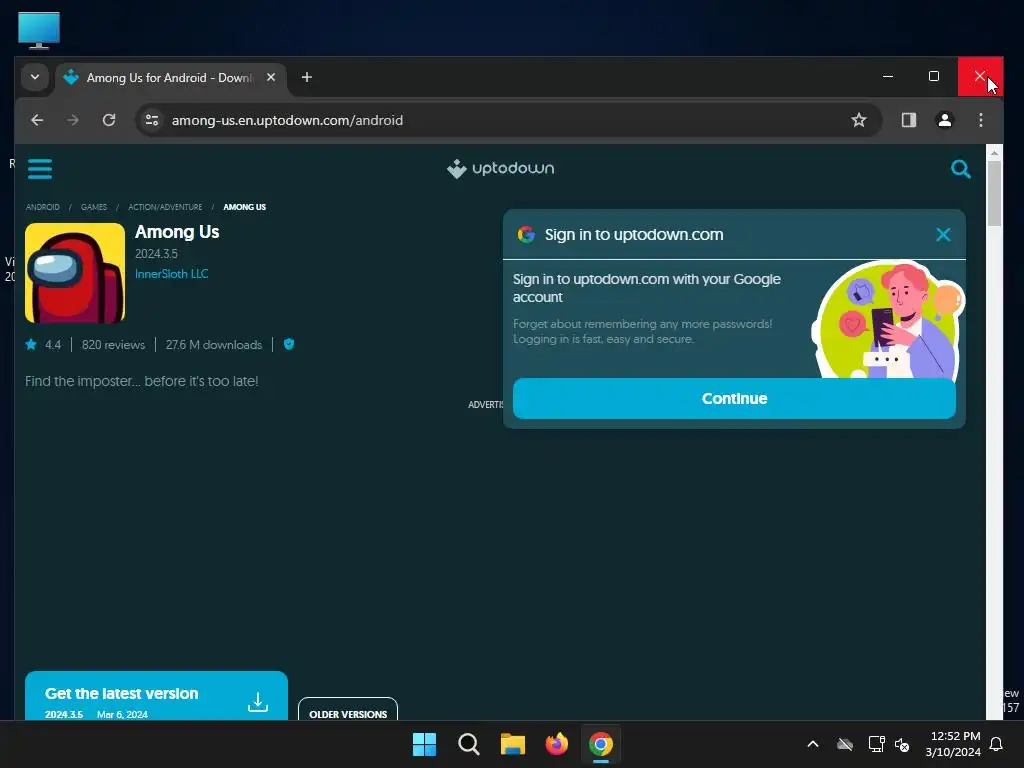
Task: Go forward in Chrome
Action: click(73, 120)
